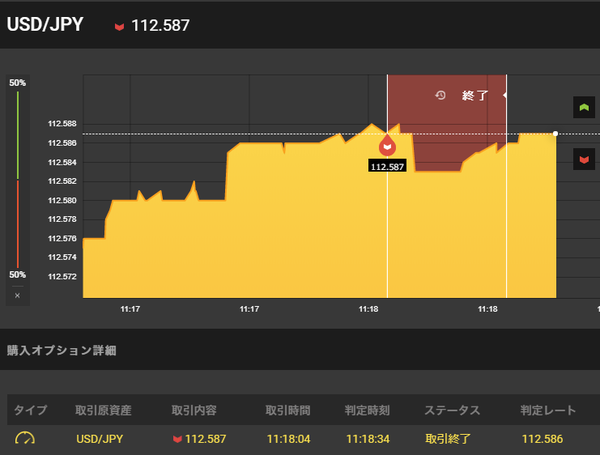This screenshot has height=455, width=600.
Task: Click header rate 112.587
Action: pos(160,26)
